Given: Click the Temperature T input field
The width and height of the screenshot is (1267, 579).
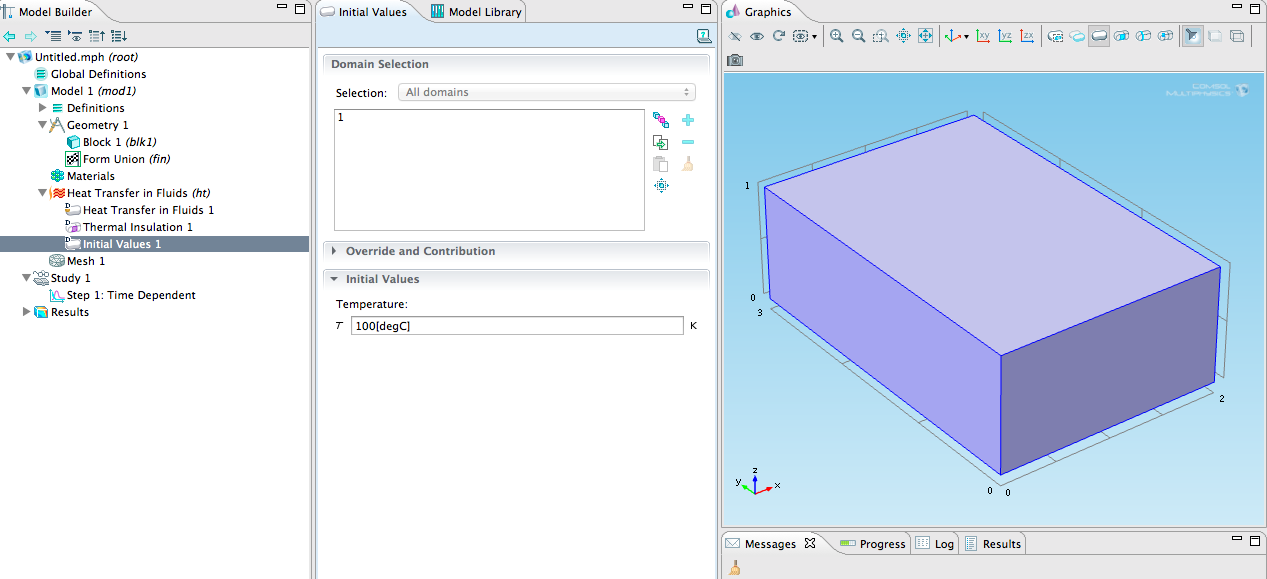Looking at the screenshot, I should 516,326.
